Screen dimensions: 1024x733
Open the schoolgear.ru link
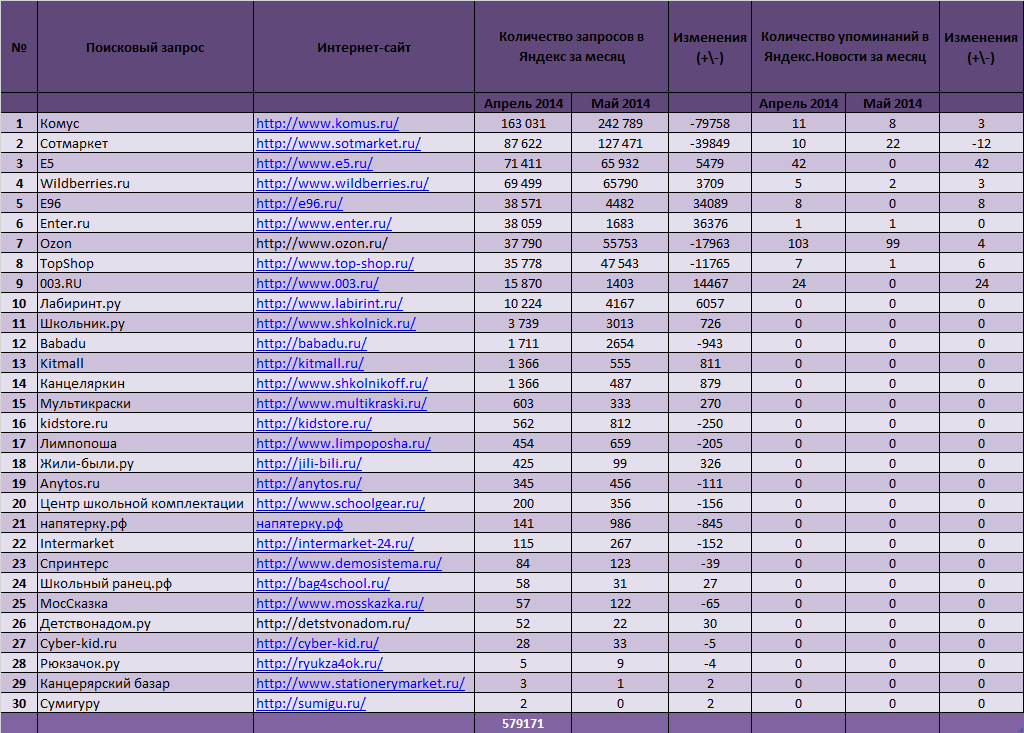coord(340,504)
